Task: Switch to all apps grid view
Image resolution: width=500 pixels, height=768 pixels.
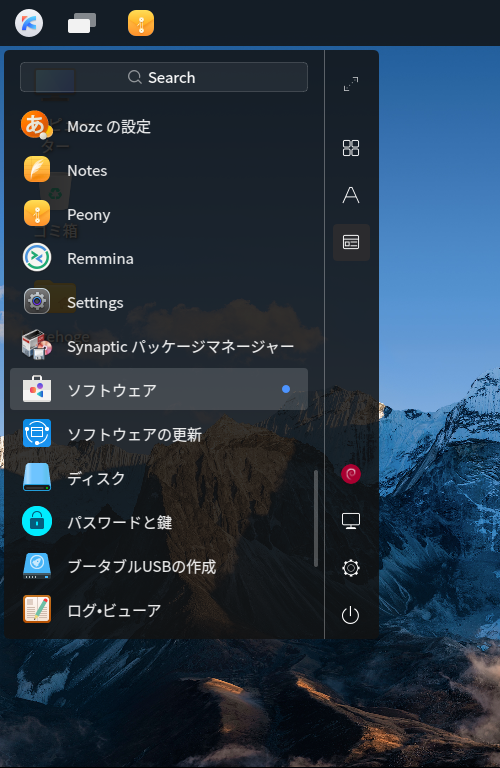Action: [x=351, y=147]
